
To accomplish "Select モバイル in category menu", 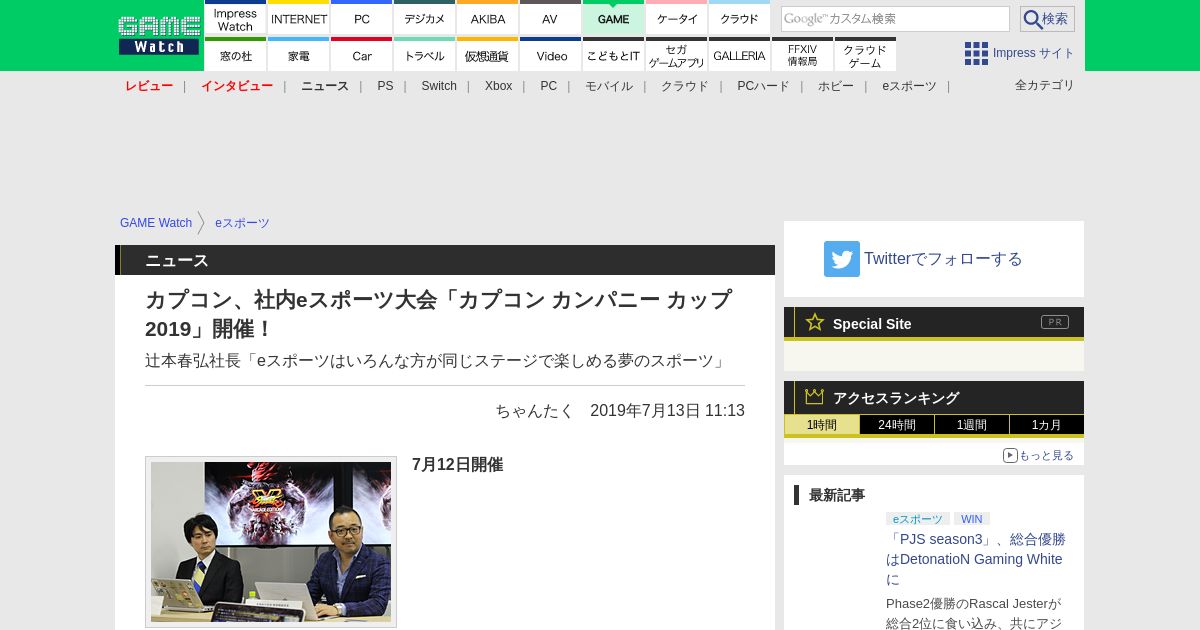I will coord(609,86).
